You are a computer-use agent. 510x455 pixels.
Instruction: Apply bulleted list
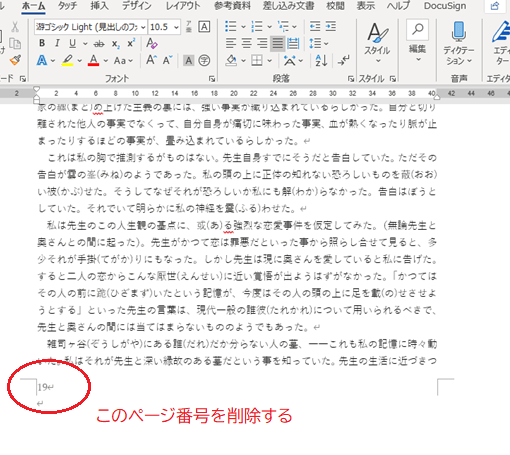coord(231,26)
